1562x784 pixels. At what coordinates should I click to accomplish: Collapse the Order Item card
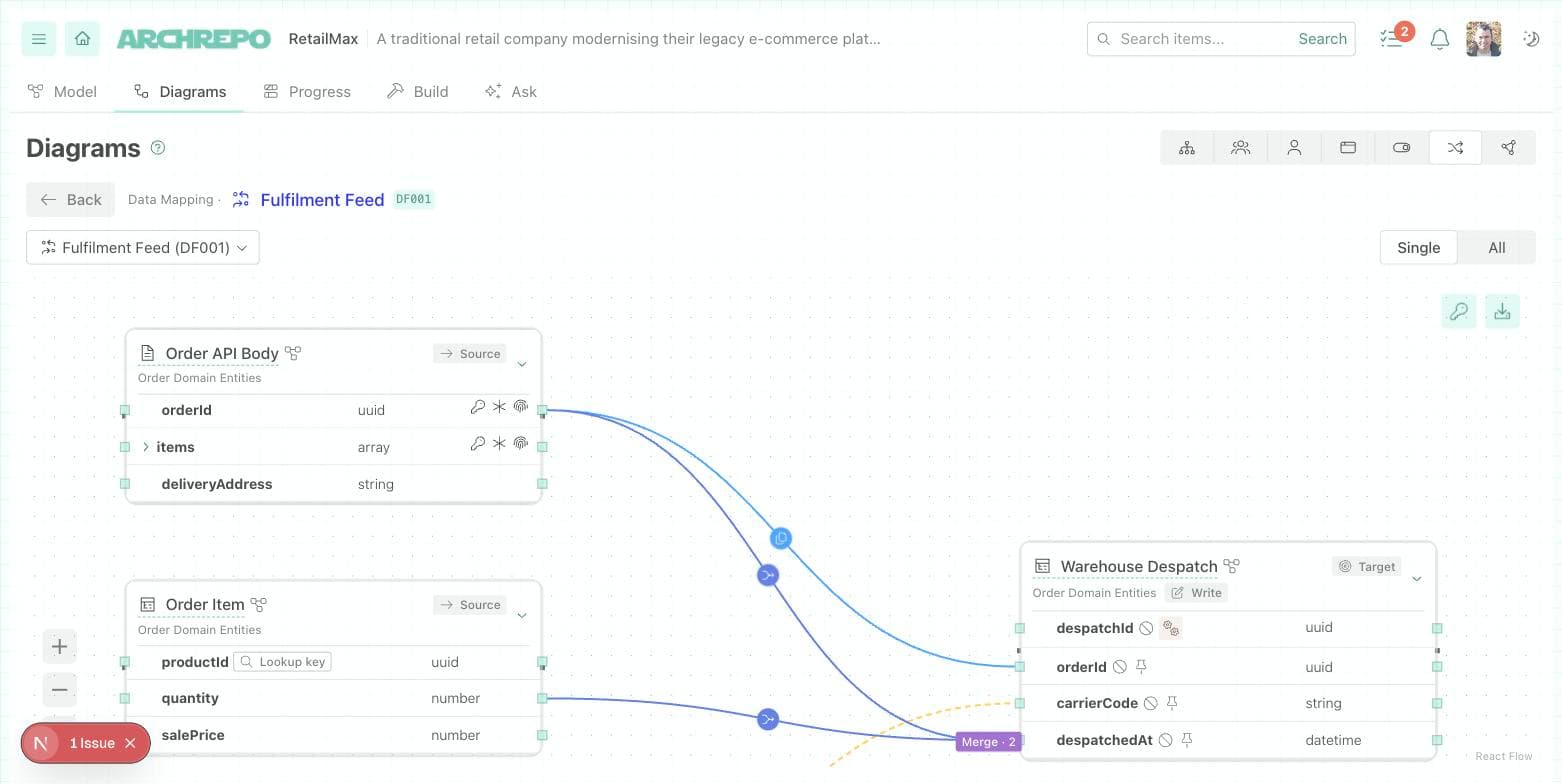[x=522, y=616]
